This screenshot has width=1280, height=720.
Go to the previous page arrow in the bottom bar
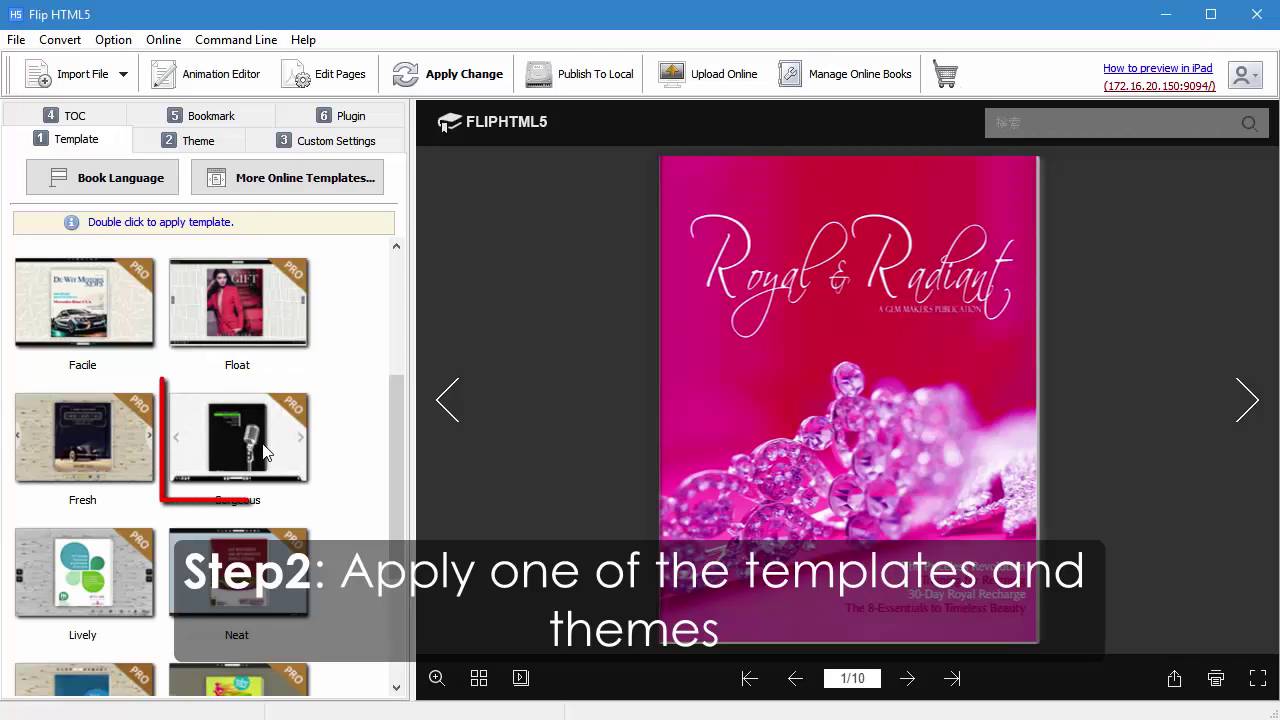[x=796, y=678]
